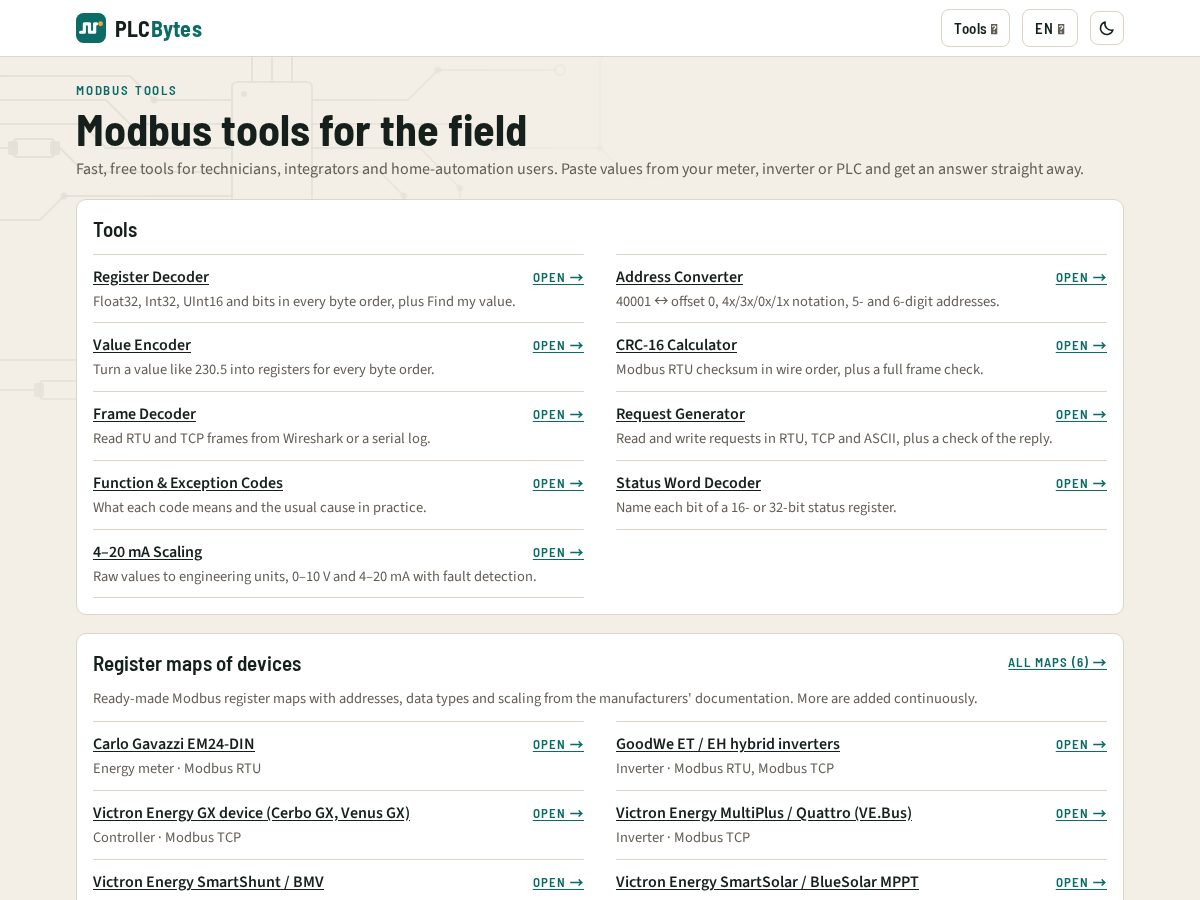Click OPEN arrow for CRC-16 Calculator
The image size is (1200, 900).
(x=1081, y=346)
